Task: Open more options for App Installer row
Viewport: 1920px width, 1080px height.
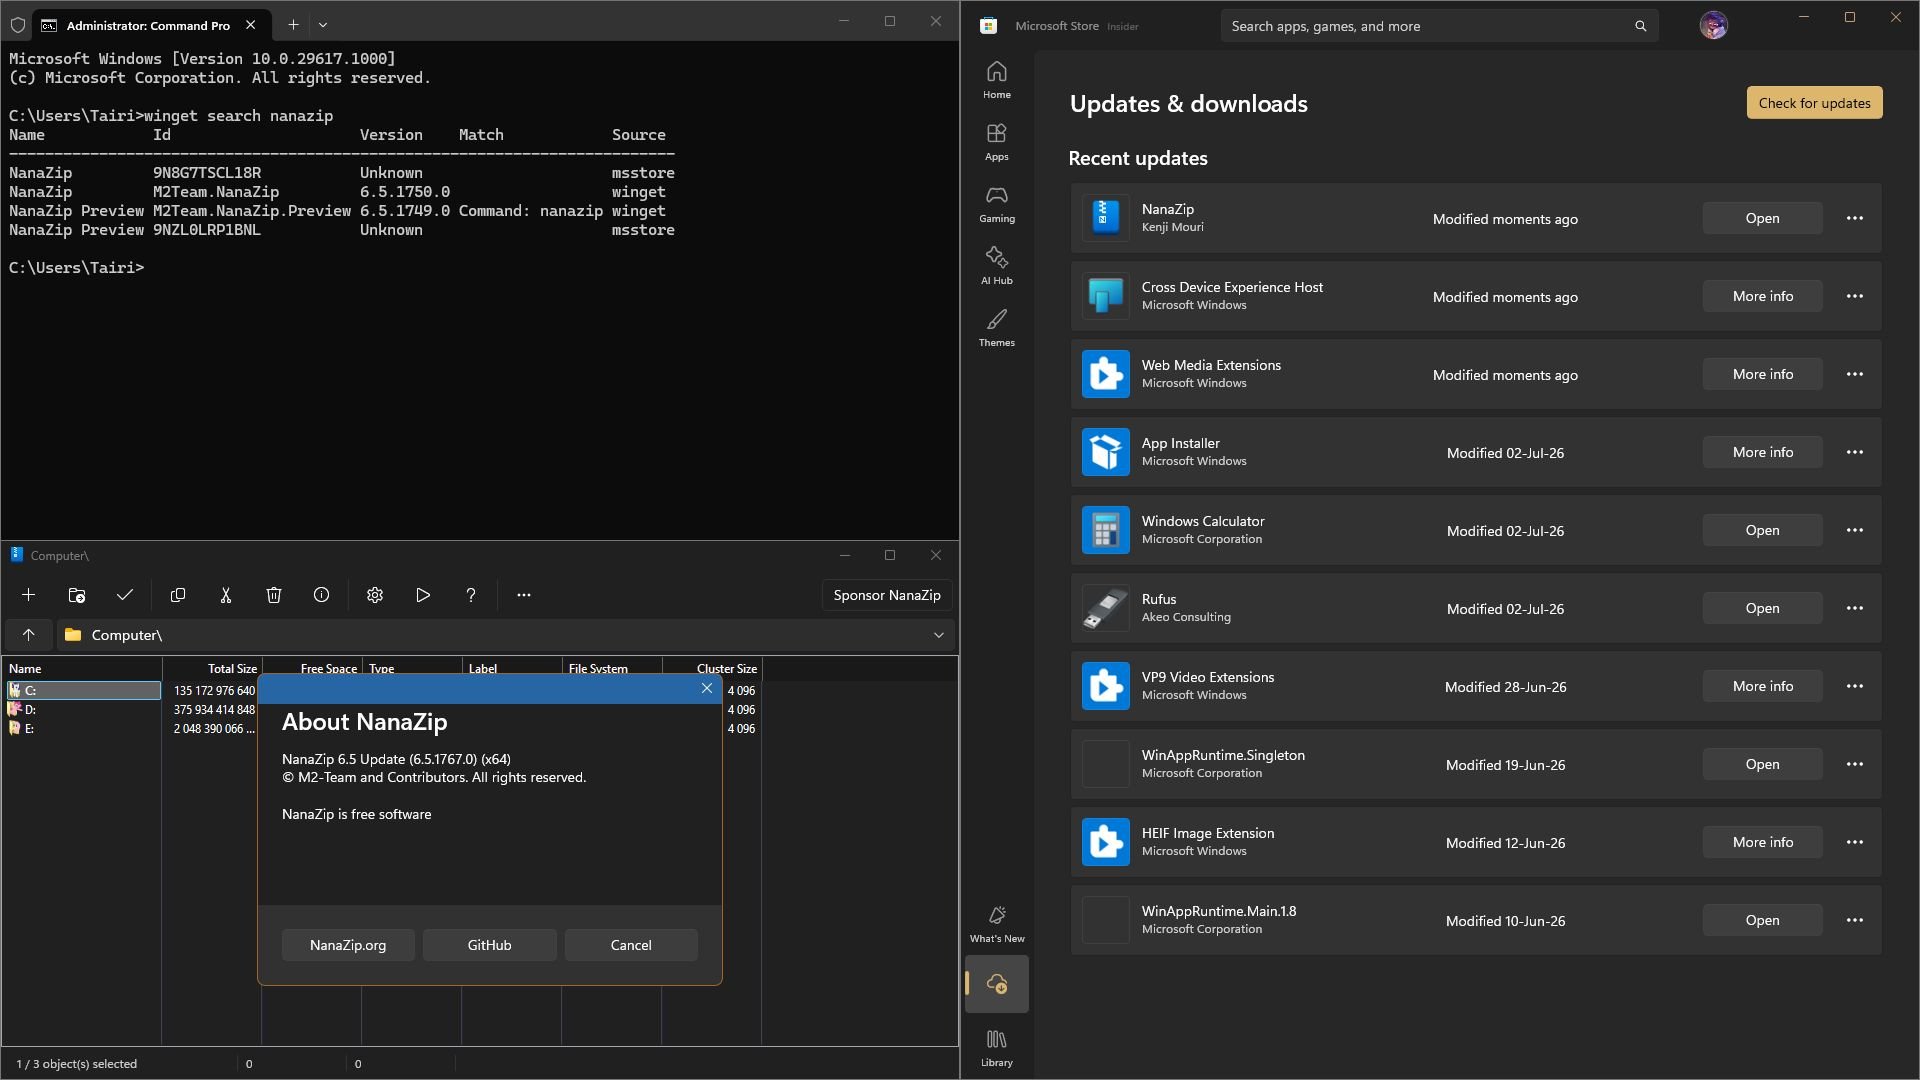Action: (x=1855, y=452)
